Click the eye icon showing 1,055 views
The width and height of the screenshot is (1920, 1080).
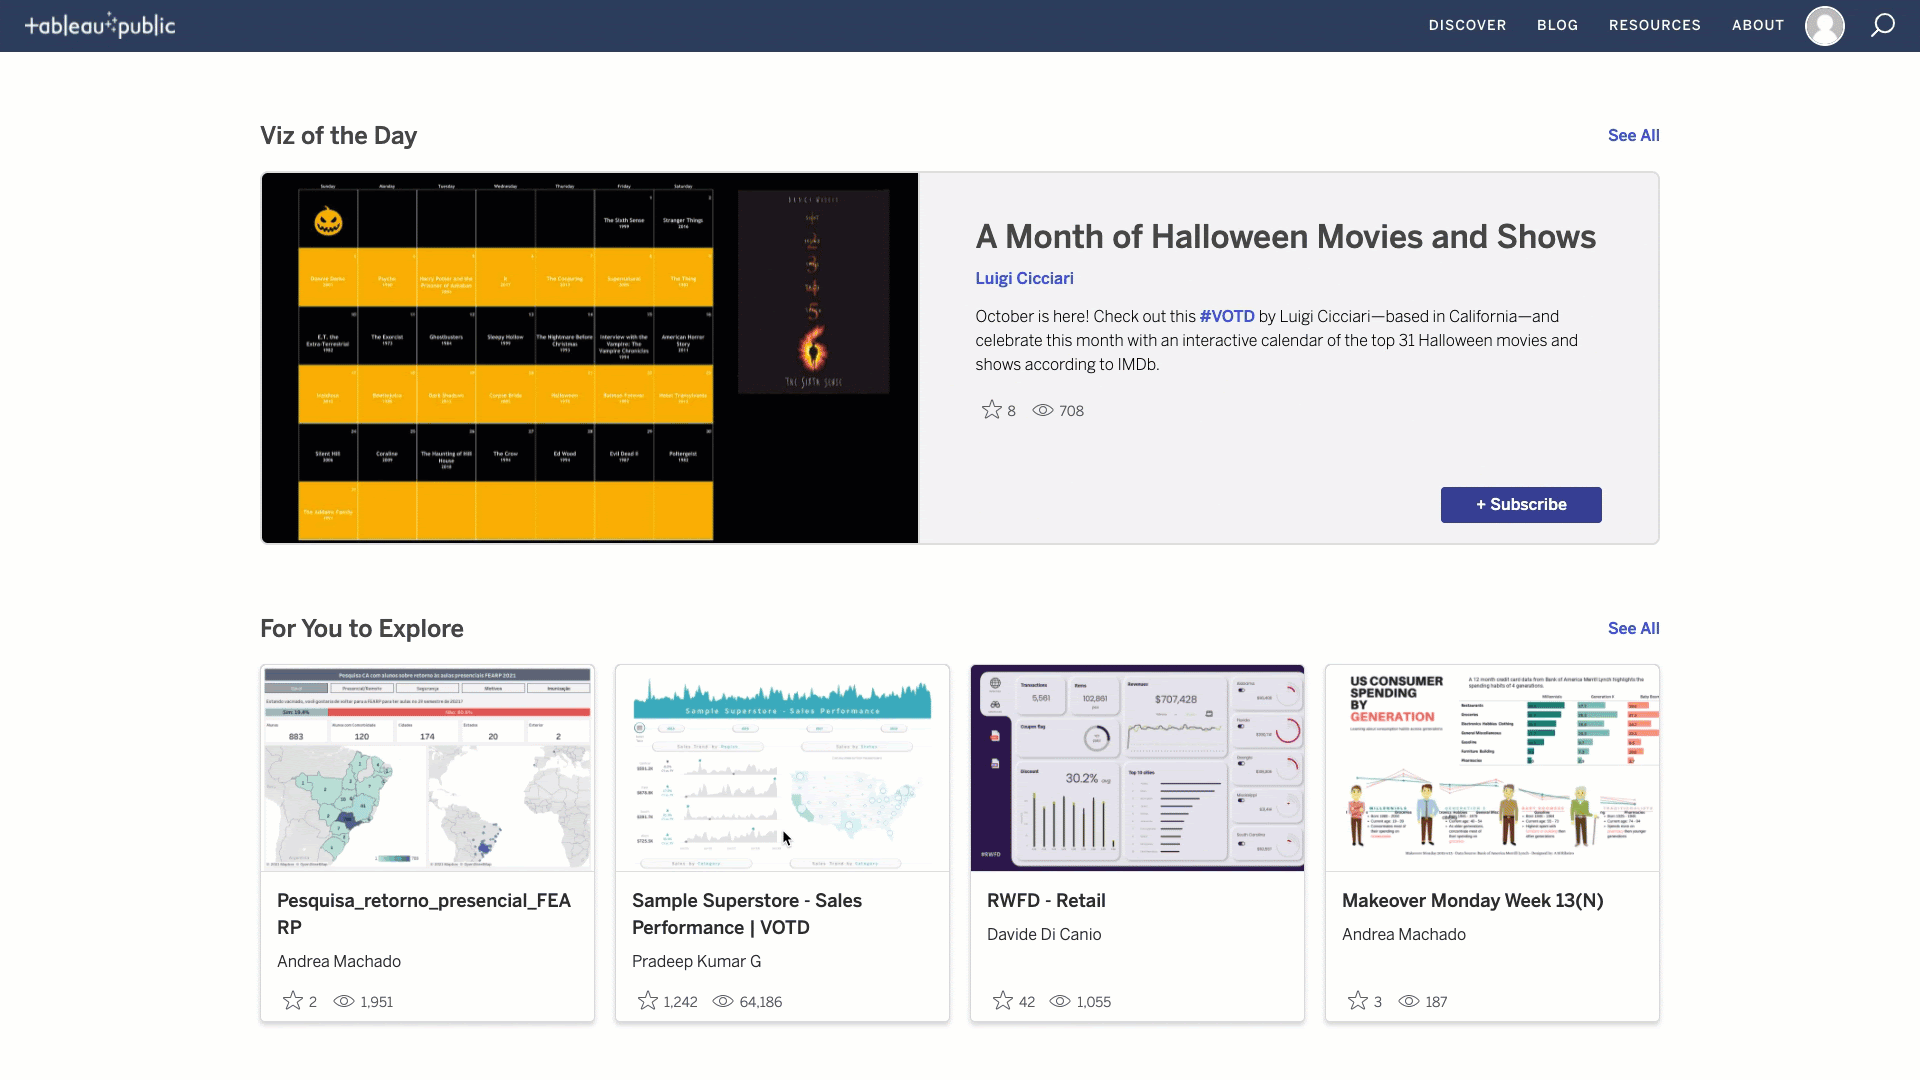pos(1060,1001)
